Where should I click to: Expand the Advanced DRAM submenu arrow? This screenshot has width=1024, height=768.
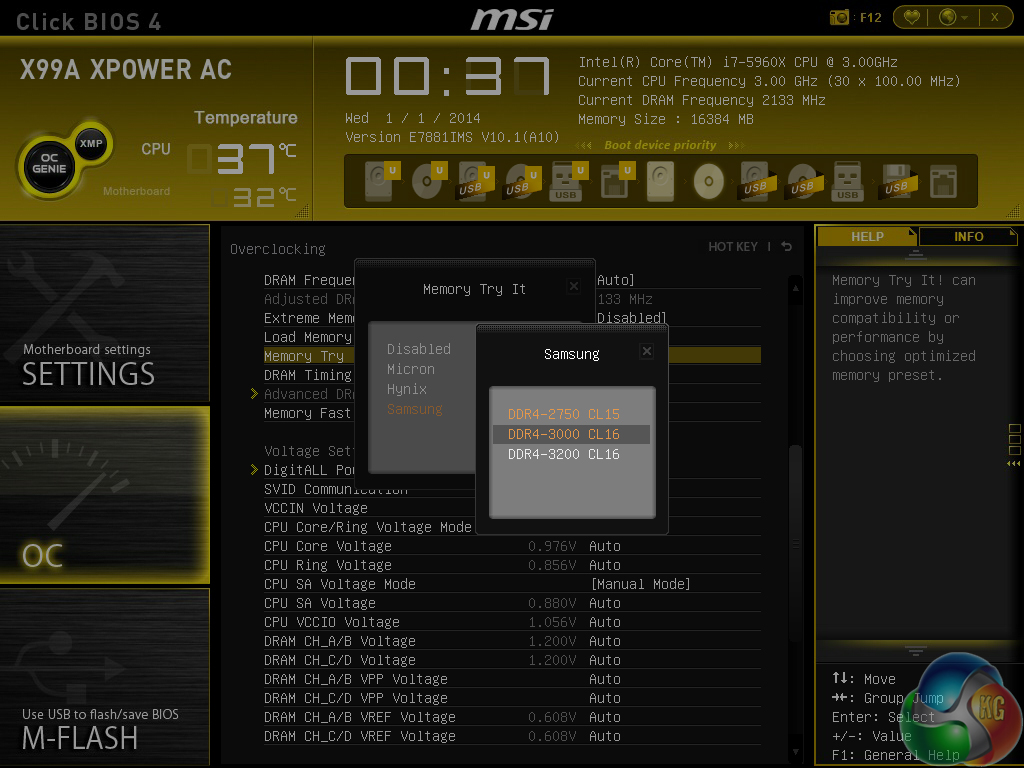tap(255, 394)
